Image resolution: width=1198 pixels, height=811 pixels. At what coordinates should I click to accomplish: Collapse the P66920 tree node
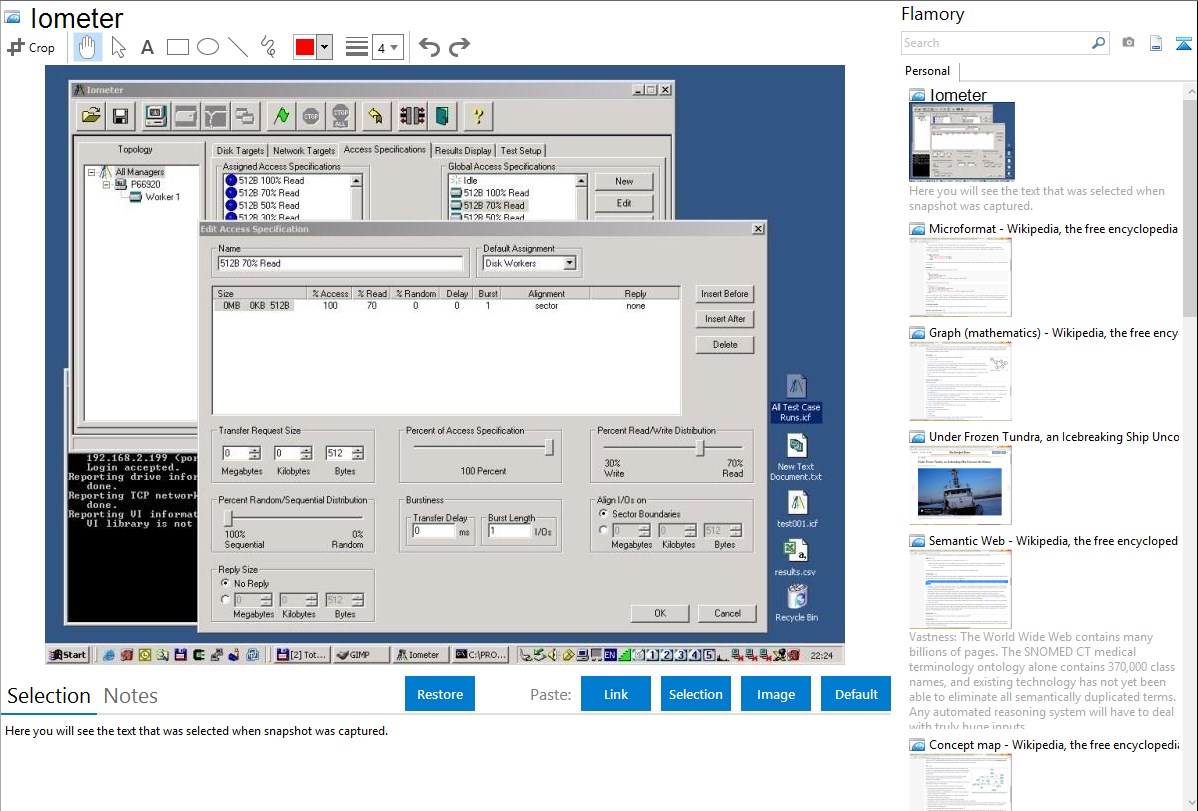click(106, 184)
